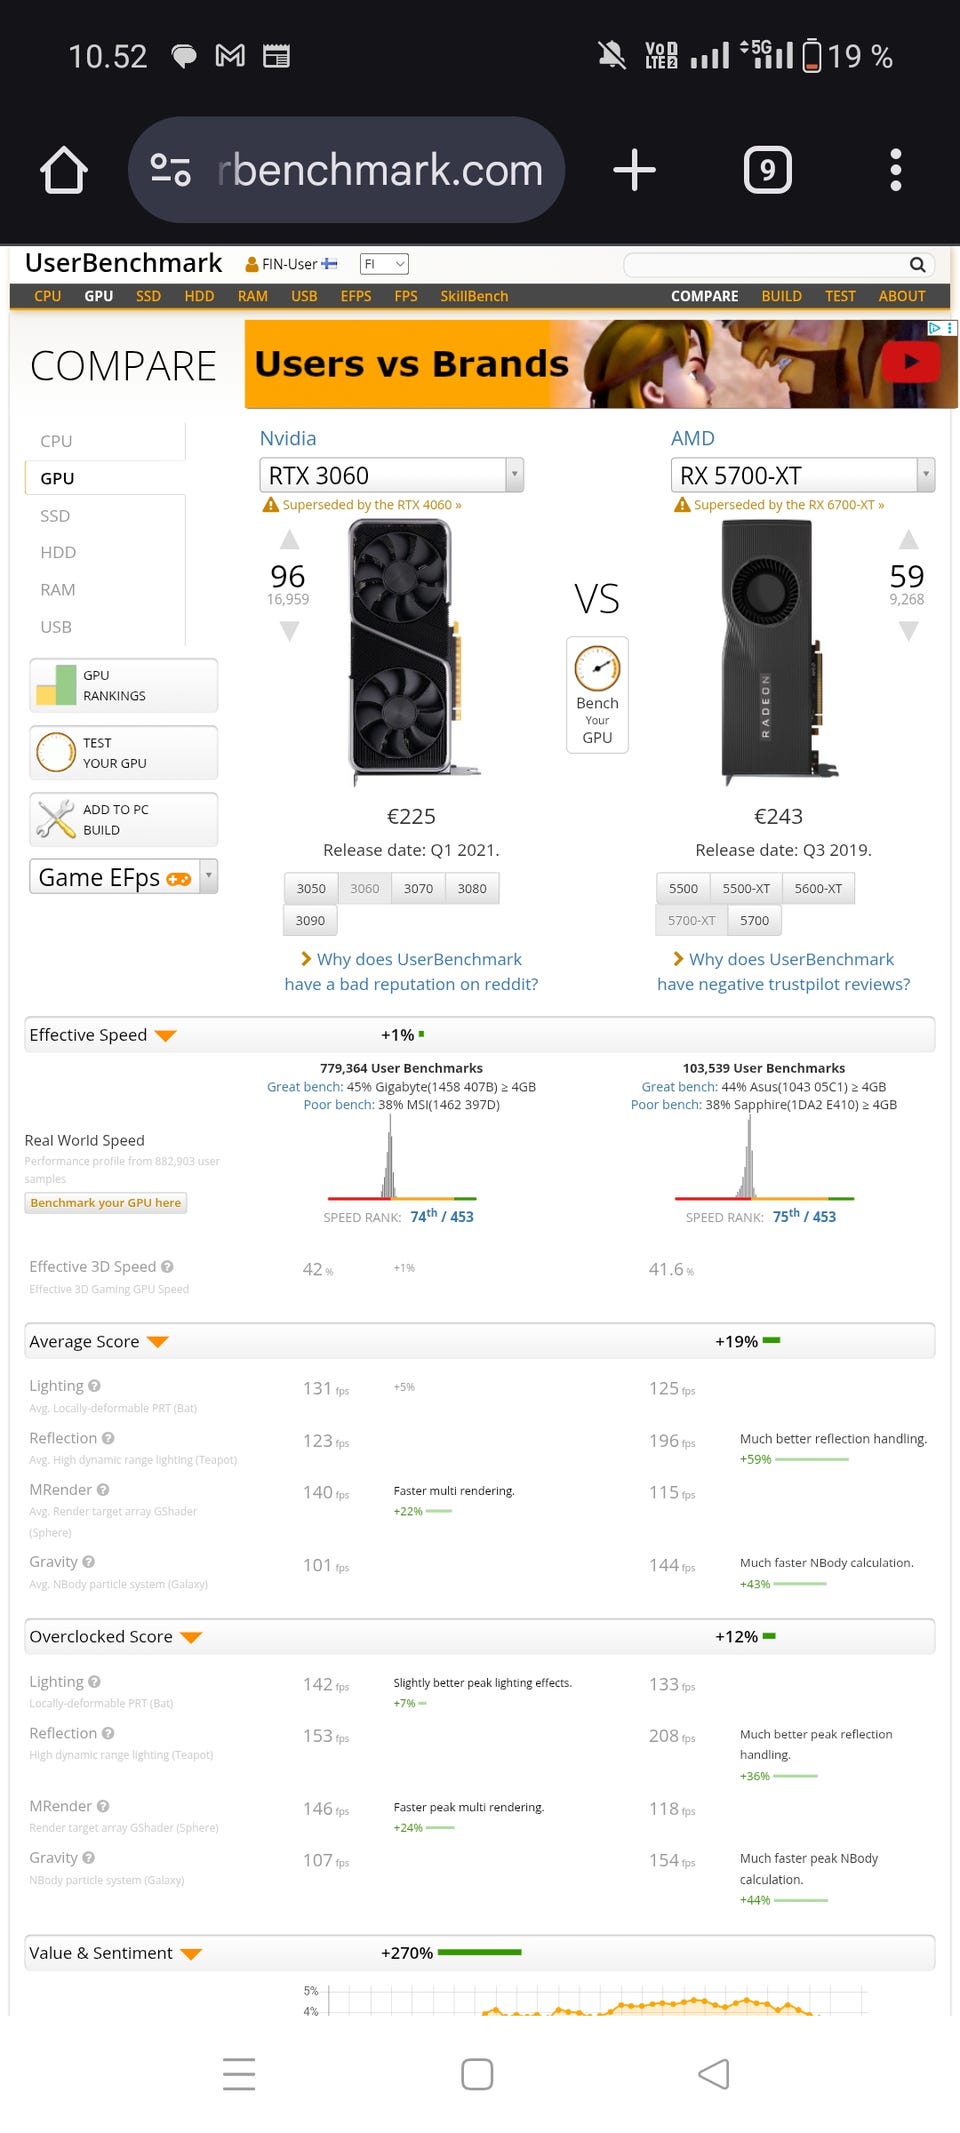The image size is (960, 2133).
Task: Open the SSD tab in navigation bar
Action: coord(148,296)
